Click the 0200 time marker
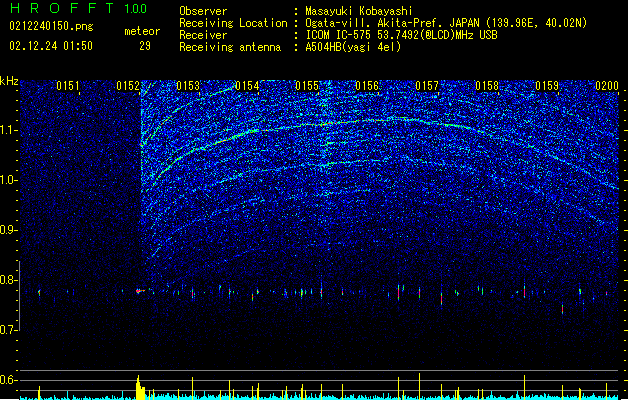The height and width of the screenshot is (400, 629). coord(607,86)
